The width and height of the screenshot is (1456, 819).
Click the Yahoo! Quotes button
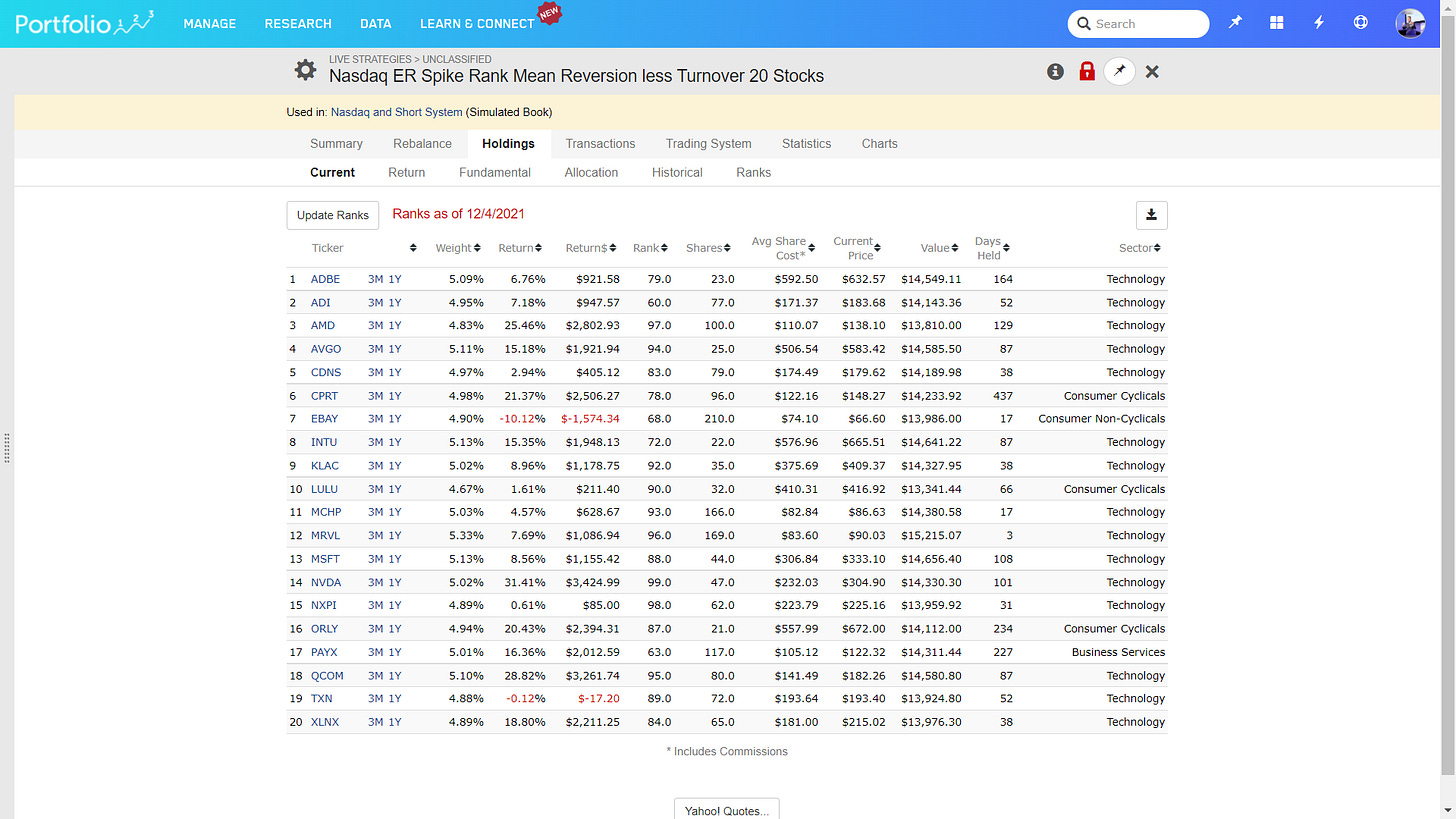(726, 809)
